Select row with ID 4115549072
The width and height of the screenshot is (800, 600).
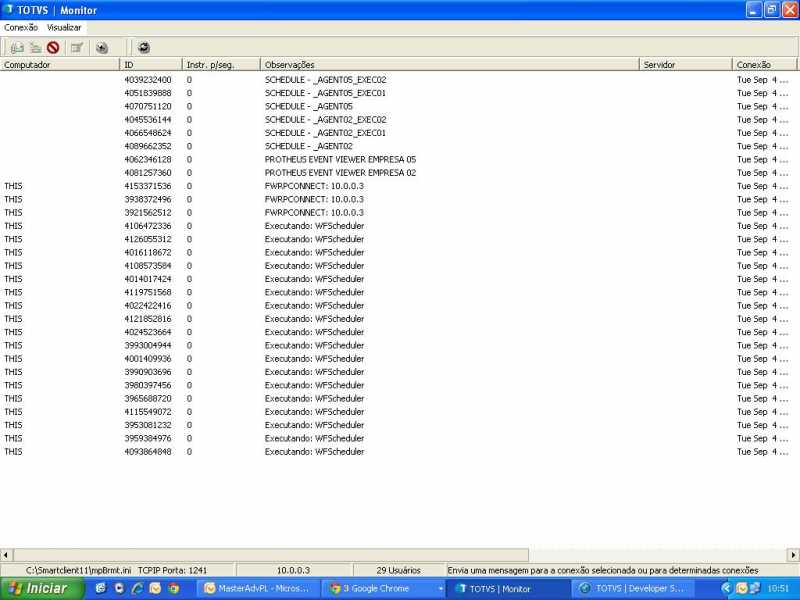[x=398, y=412]
